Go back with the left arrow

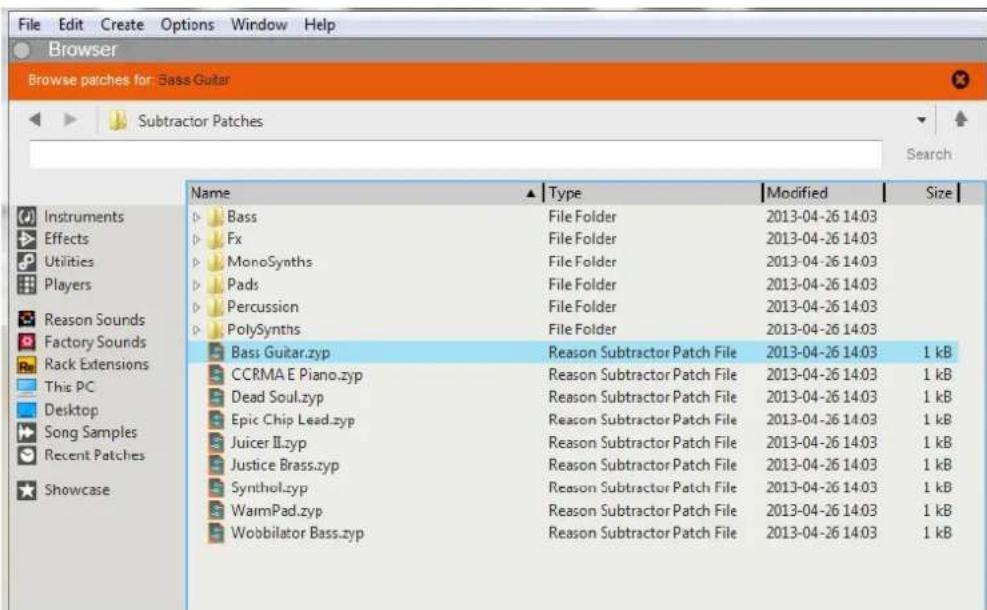pos(35,119)
